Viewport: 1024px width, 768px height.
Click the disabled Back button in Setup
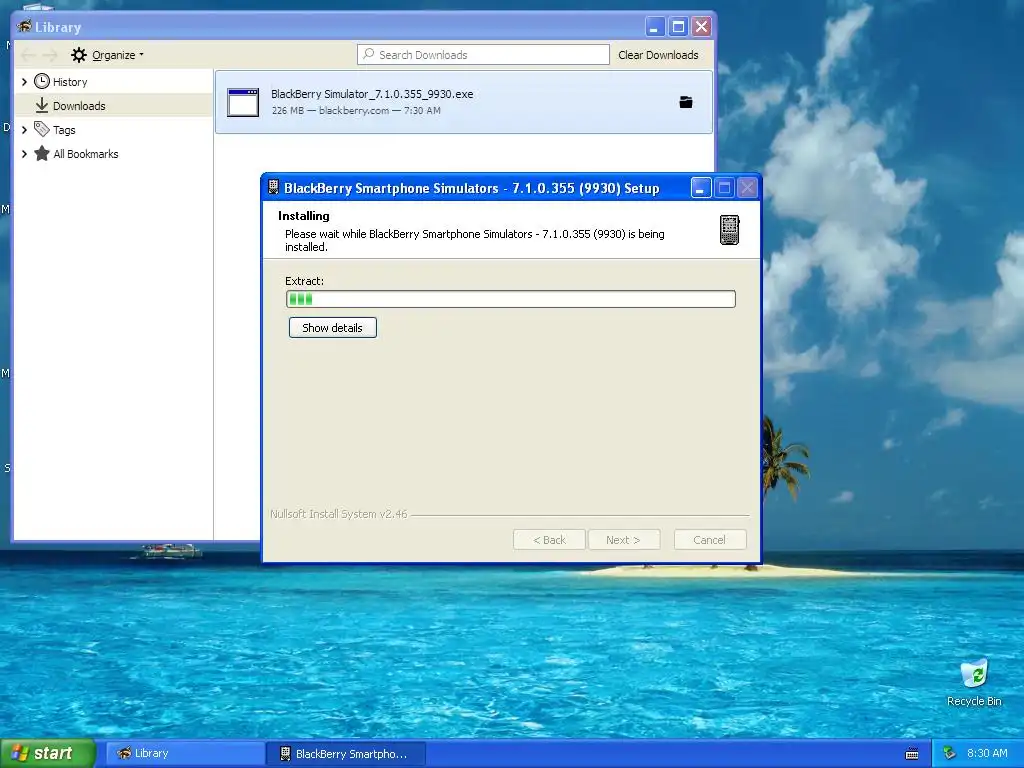(x=549, y=540)
